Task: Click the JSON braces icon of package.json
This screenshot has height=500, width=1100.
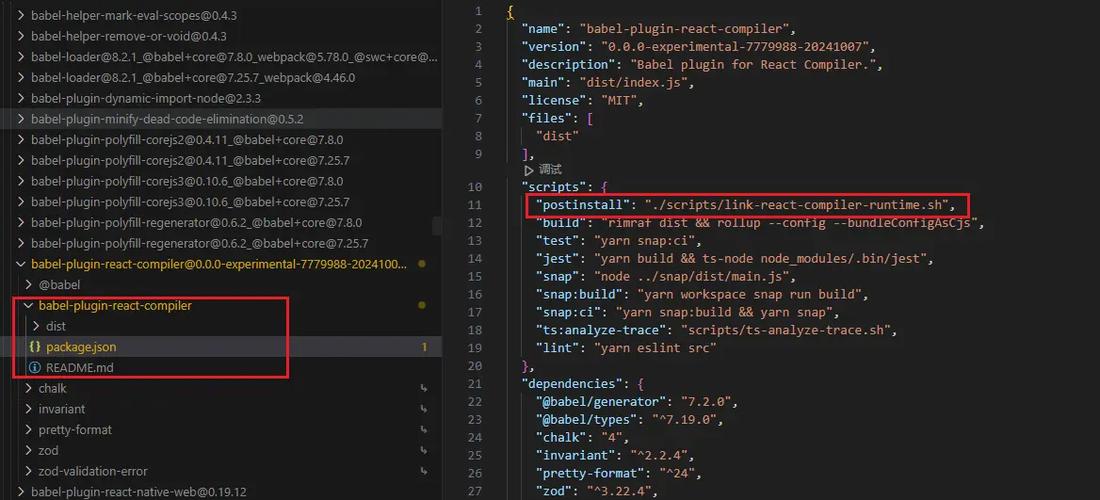Action: click(34, 347)
